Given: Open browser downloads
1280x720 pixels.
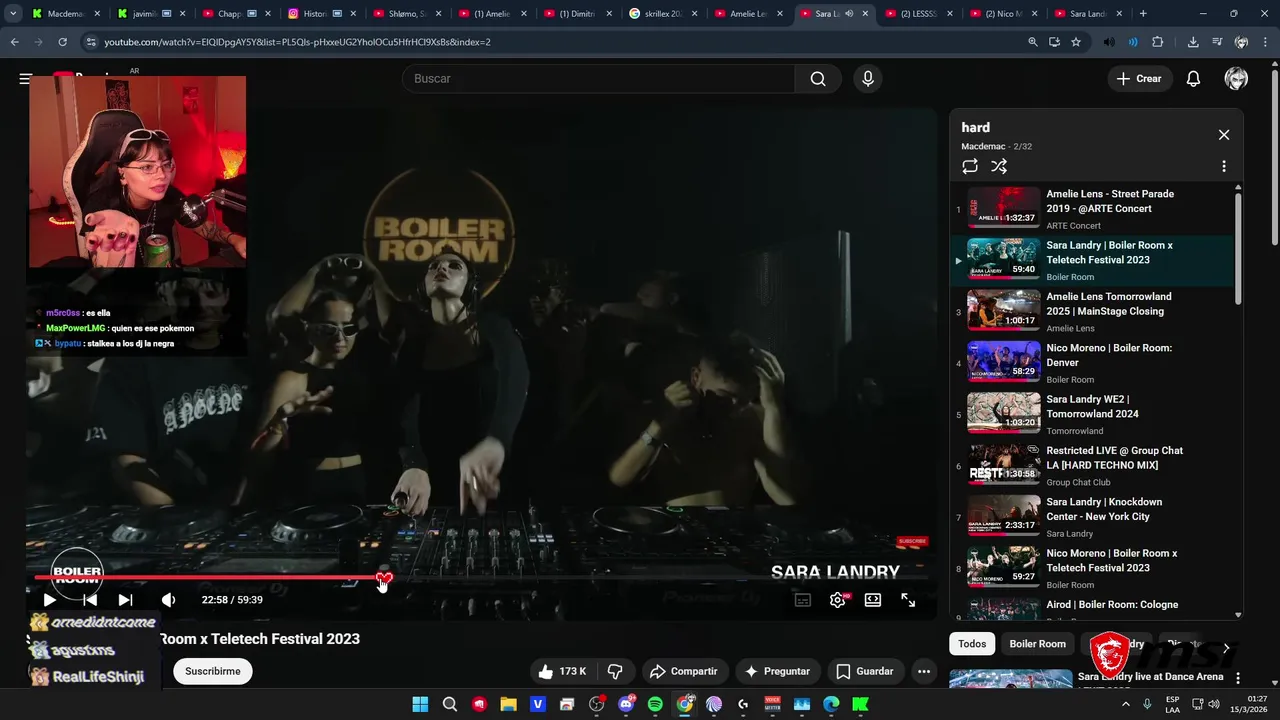Looking at the screenshot, I should (1193, 42).
